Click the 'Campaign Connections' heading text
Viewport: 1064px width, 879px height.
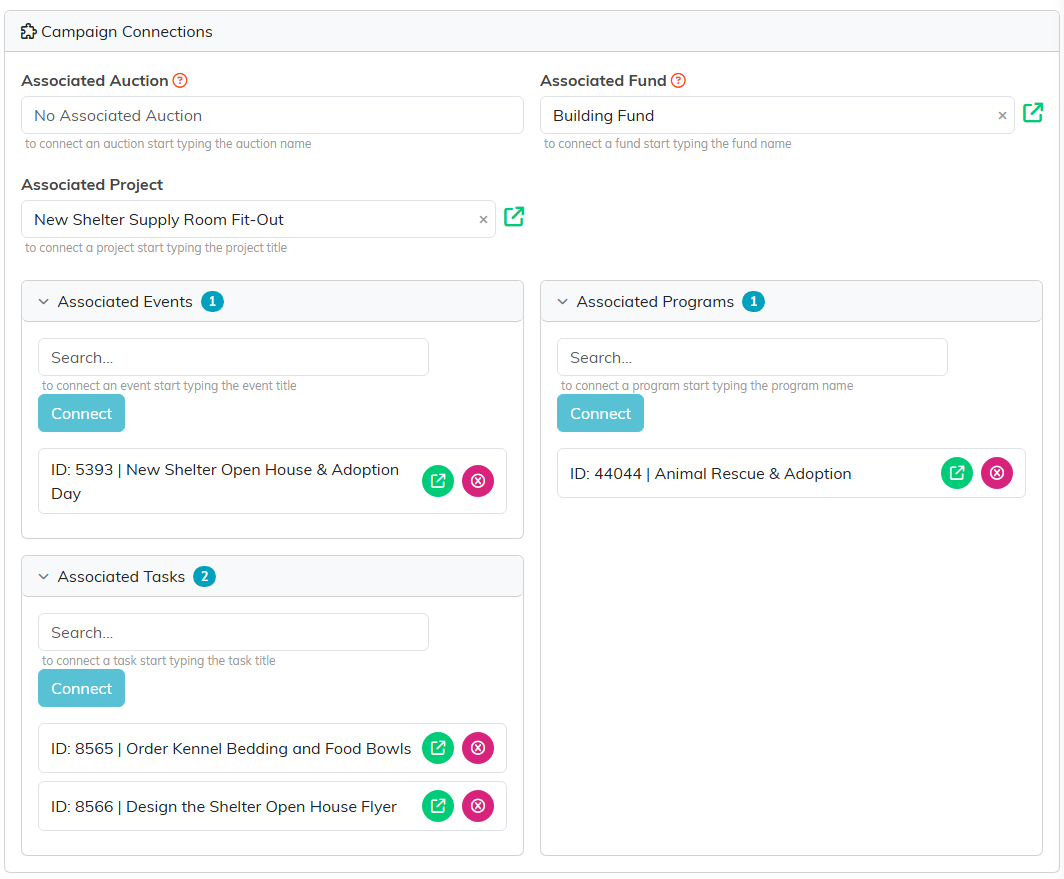click(x=127, y=32)
